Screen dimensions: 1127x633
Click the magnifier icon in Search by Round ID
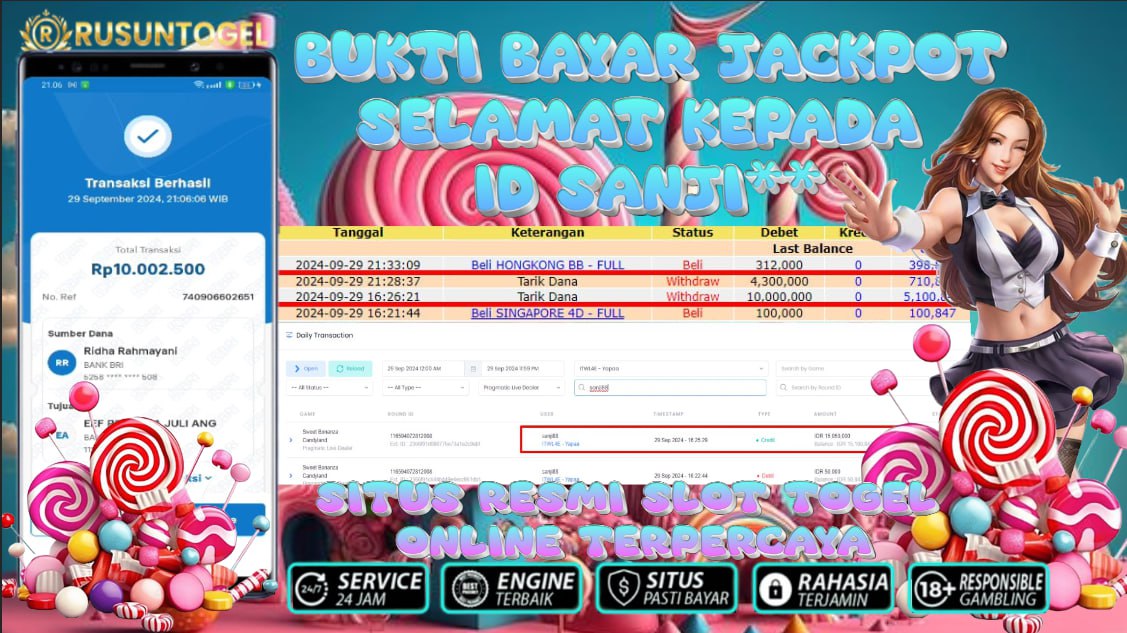tap(783, 387)
